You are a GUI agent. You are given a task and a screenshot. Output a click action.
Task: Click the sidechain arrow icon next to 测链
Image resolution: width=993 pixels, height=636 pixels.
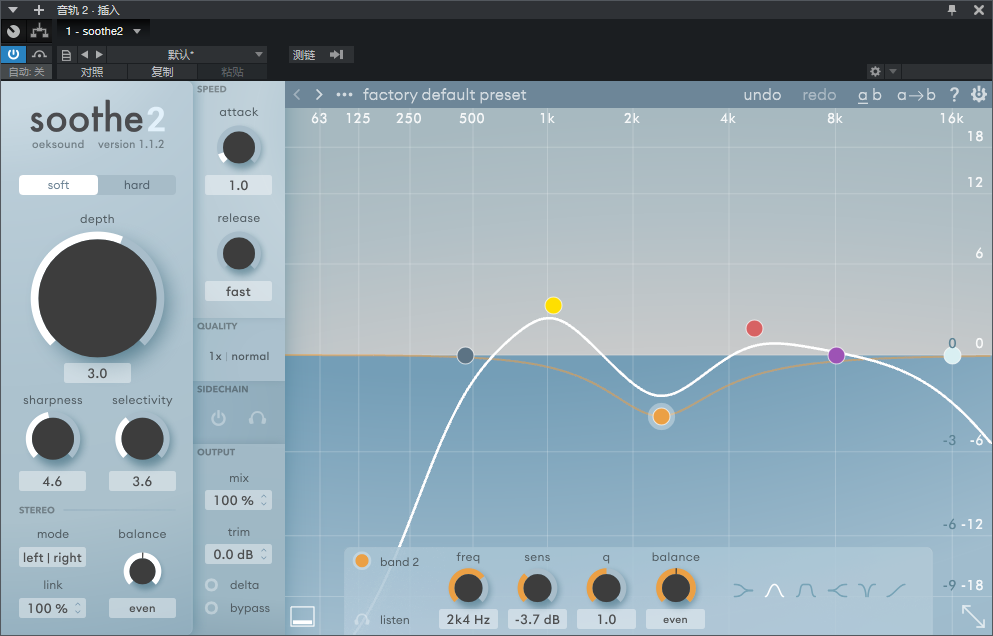pos(337,54)
